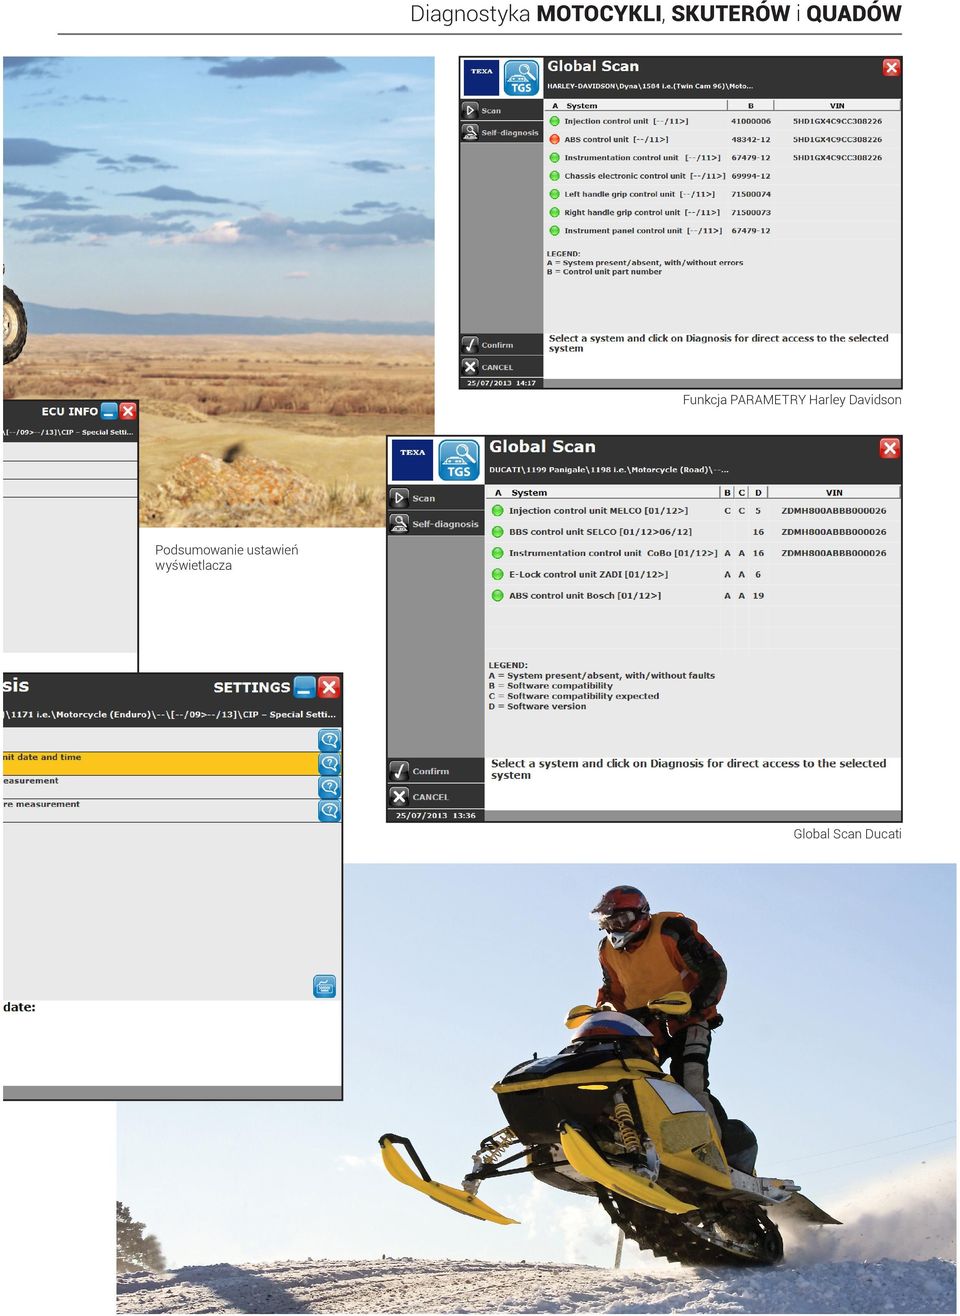Click the B column header in the Harley-Davidson table
The height and width of the screenshot is (1316, 960).
[x=750, y=105]
